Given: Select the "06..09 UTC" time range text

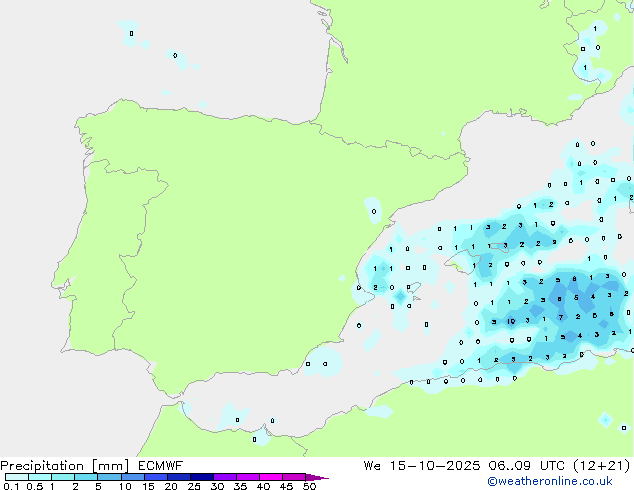Looking at the screenshot, I should tap(528, 465).
